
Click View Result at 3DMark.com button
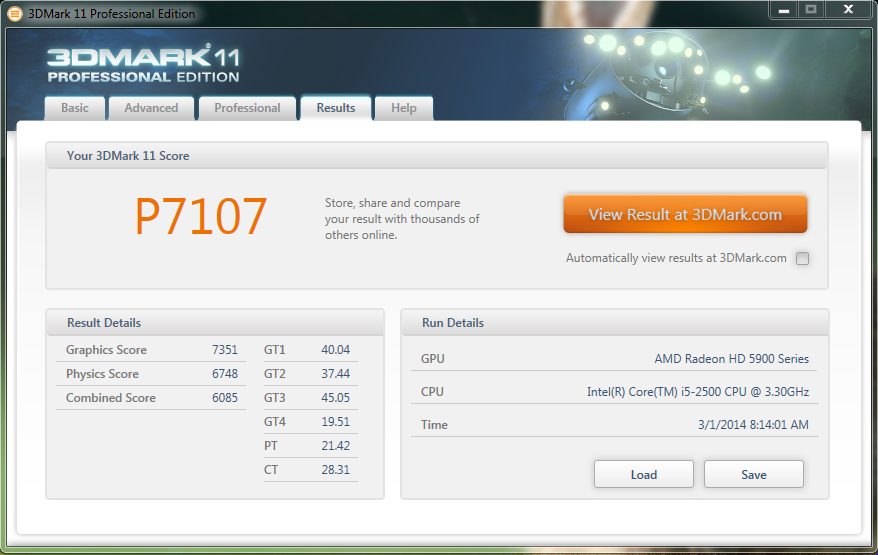685,214
